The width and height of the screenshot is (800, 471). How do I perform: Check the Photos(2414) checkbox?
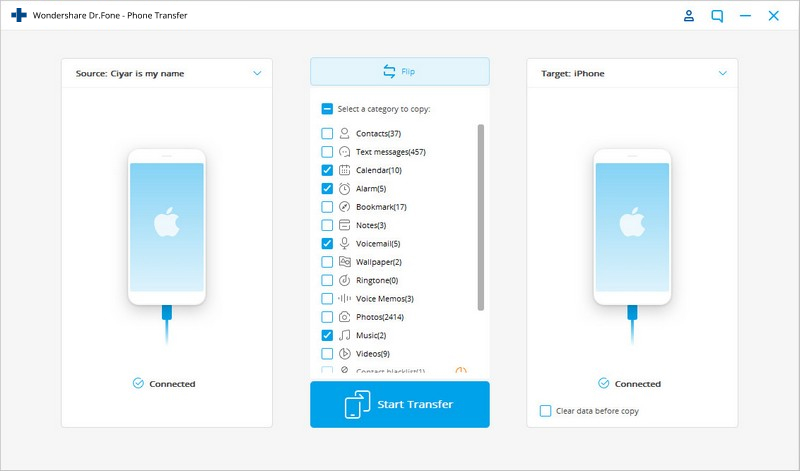[x=327, y=317]
